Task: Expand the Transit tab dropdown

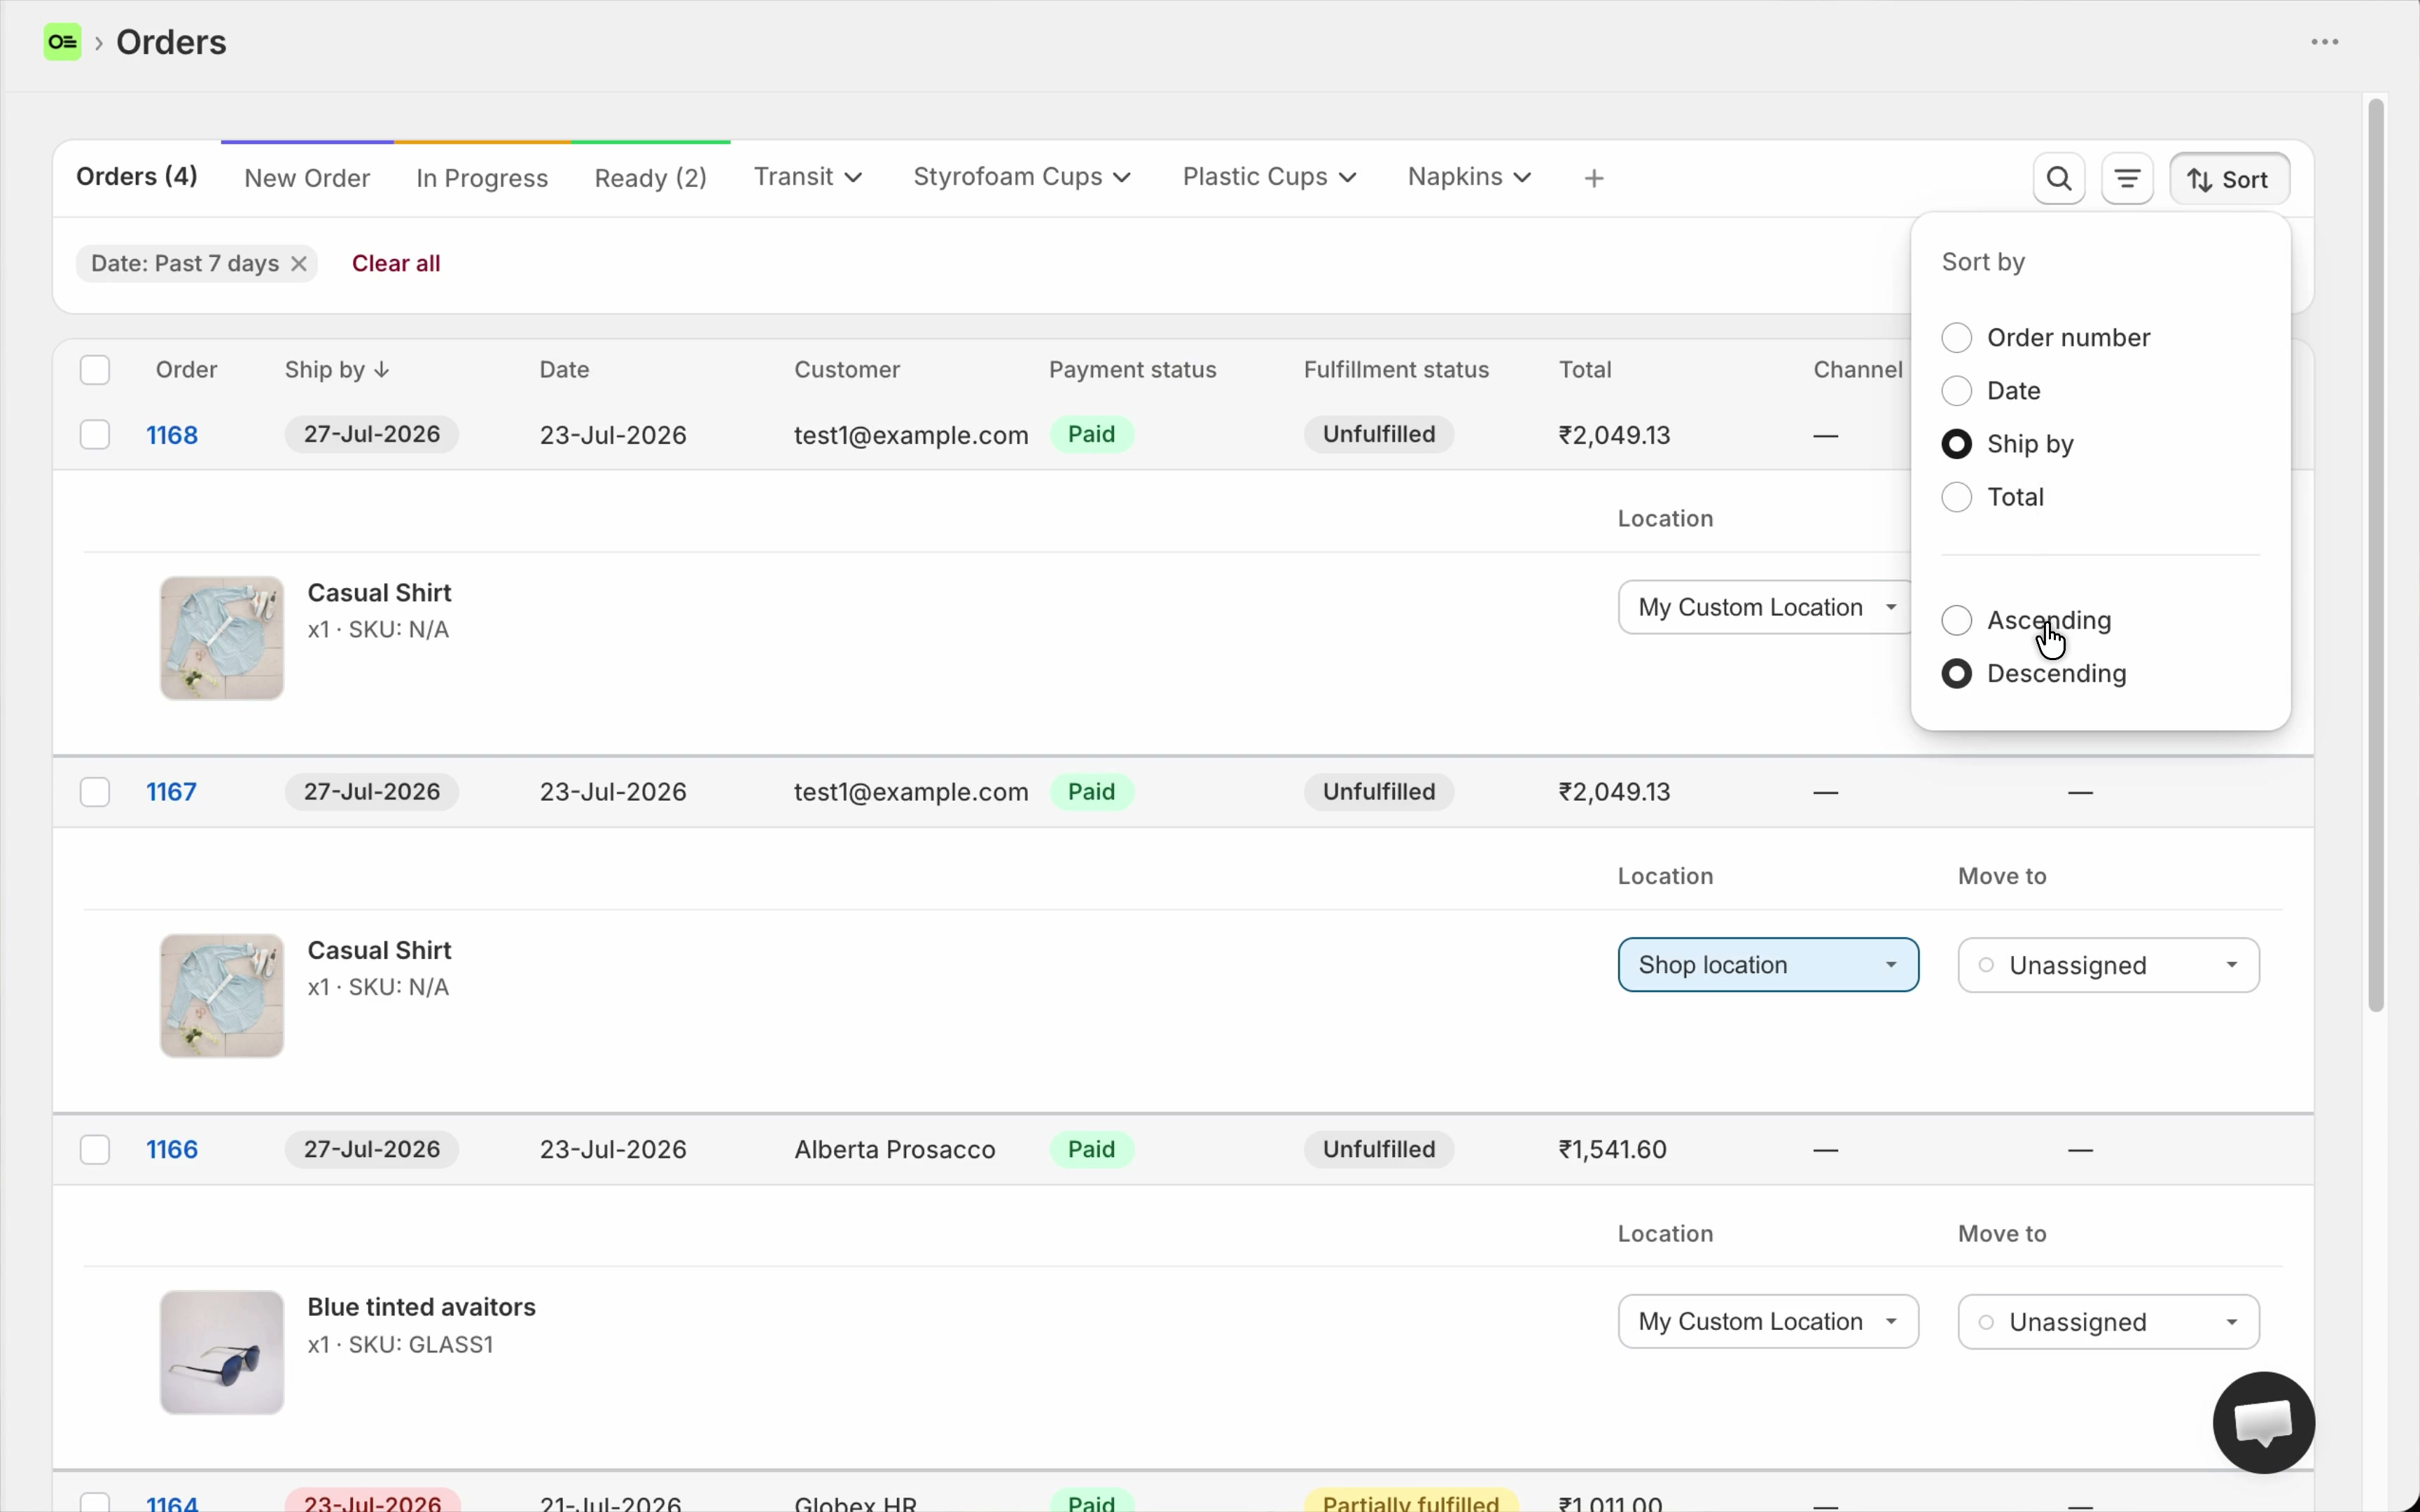Action: coord(808,177)
